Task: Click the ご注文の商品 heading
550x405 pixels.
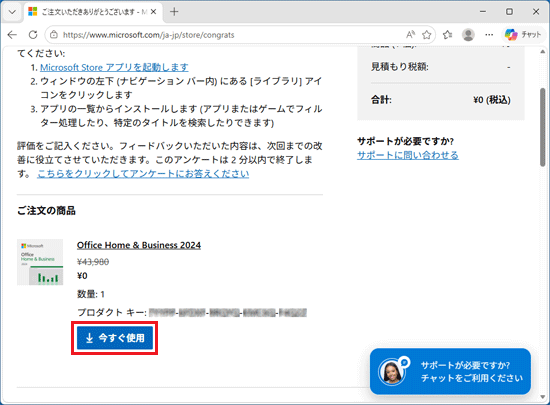Action: tap(46, 210)
